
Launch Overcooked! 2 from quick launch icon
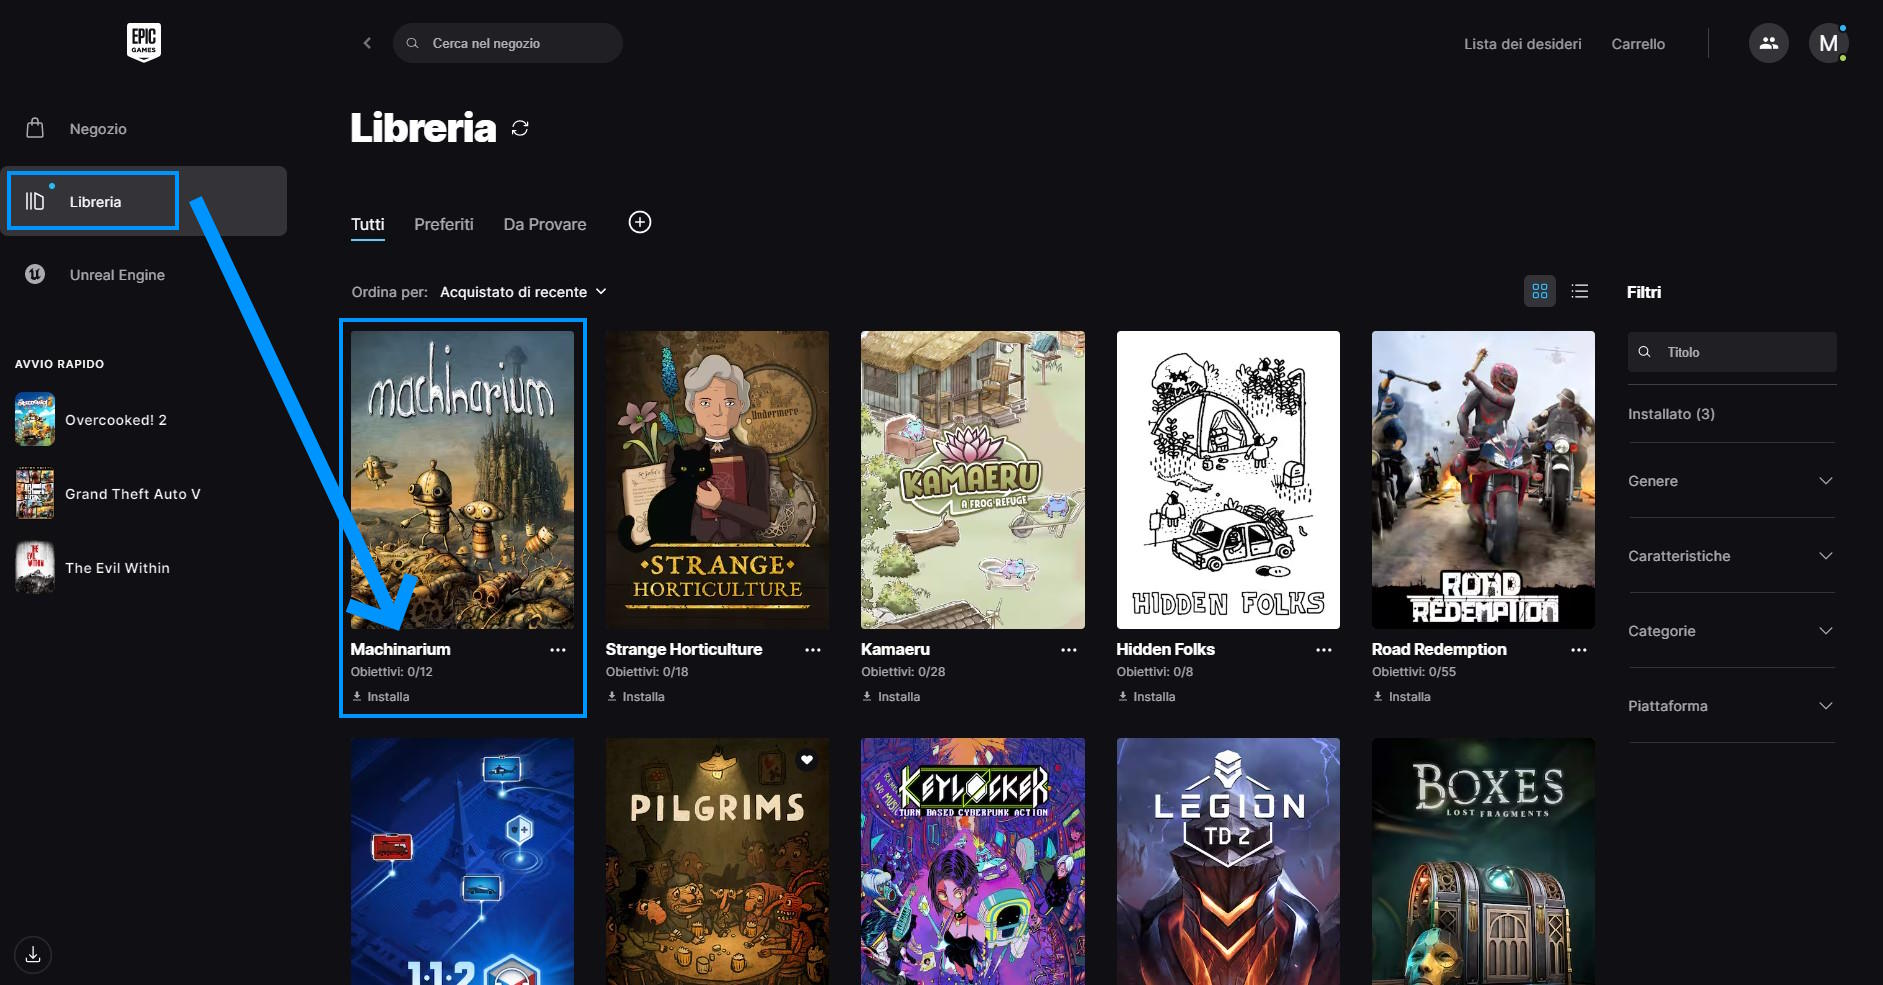(x=35, y=420)
